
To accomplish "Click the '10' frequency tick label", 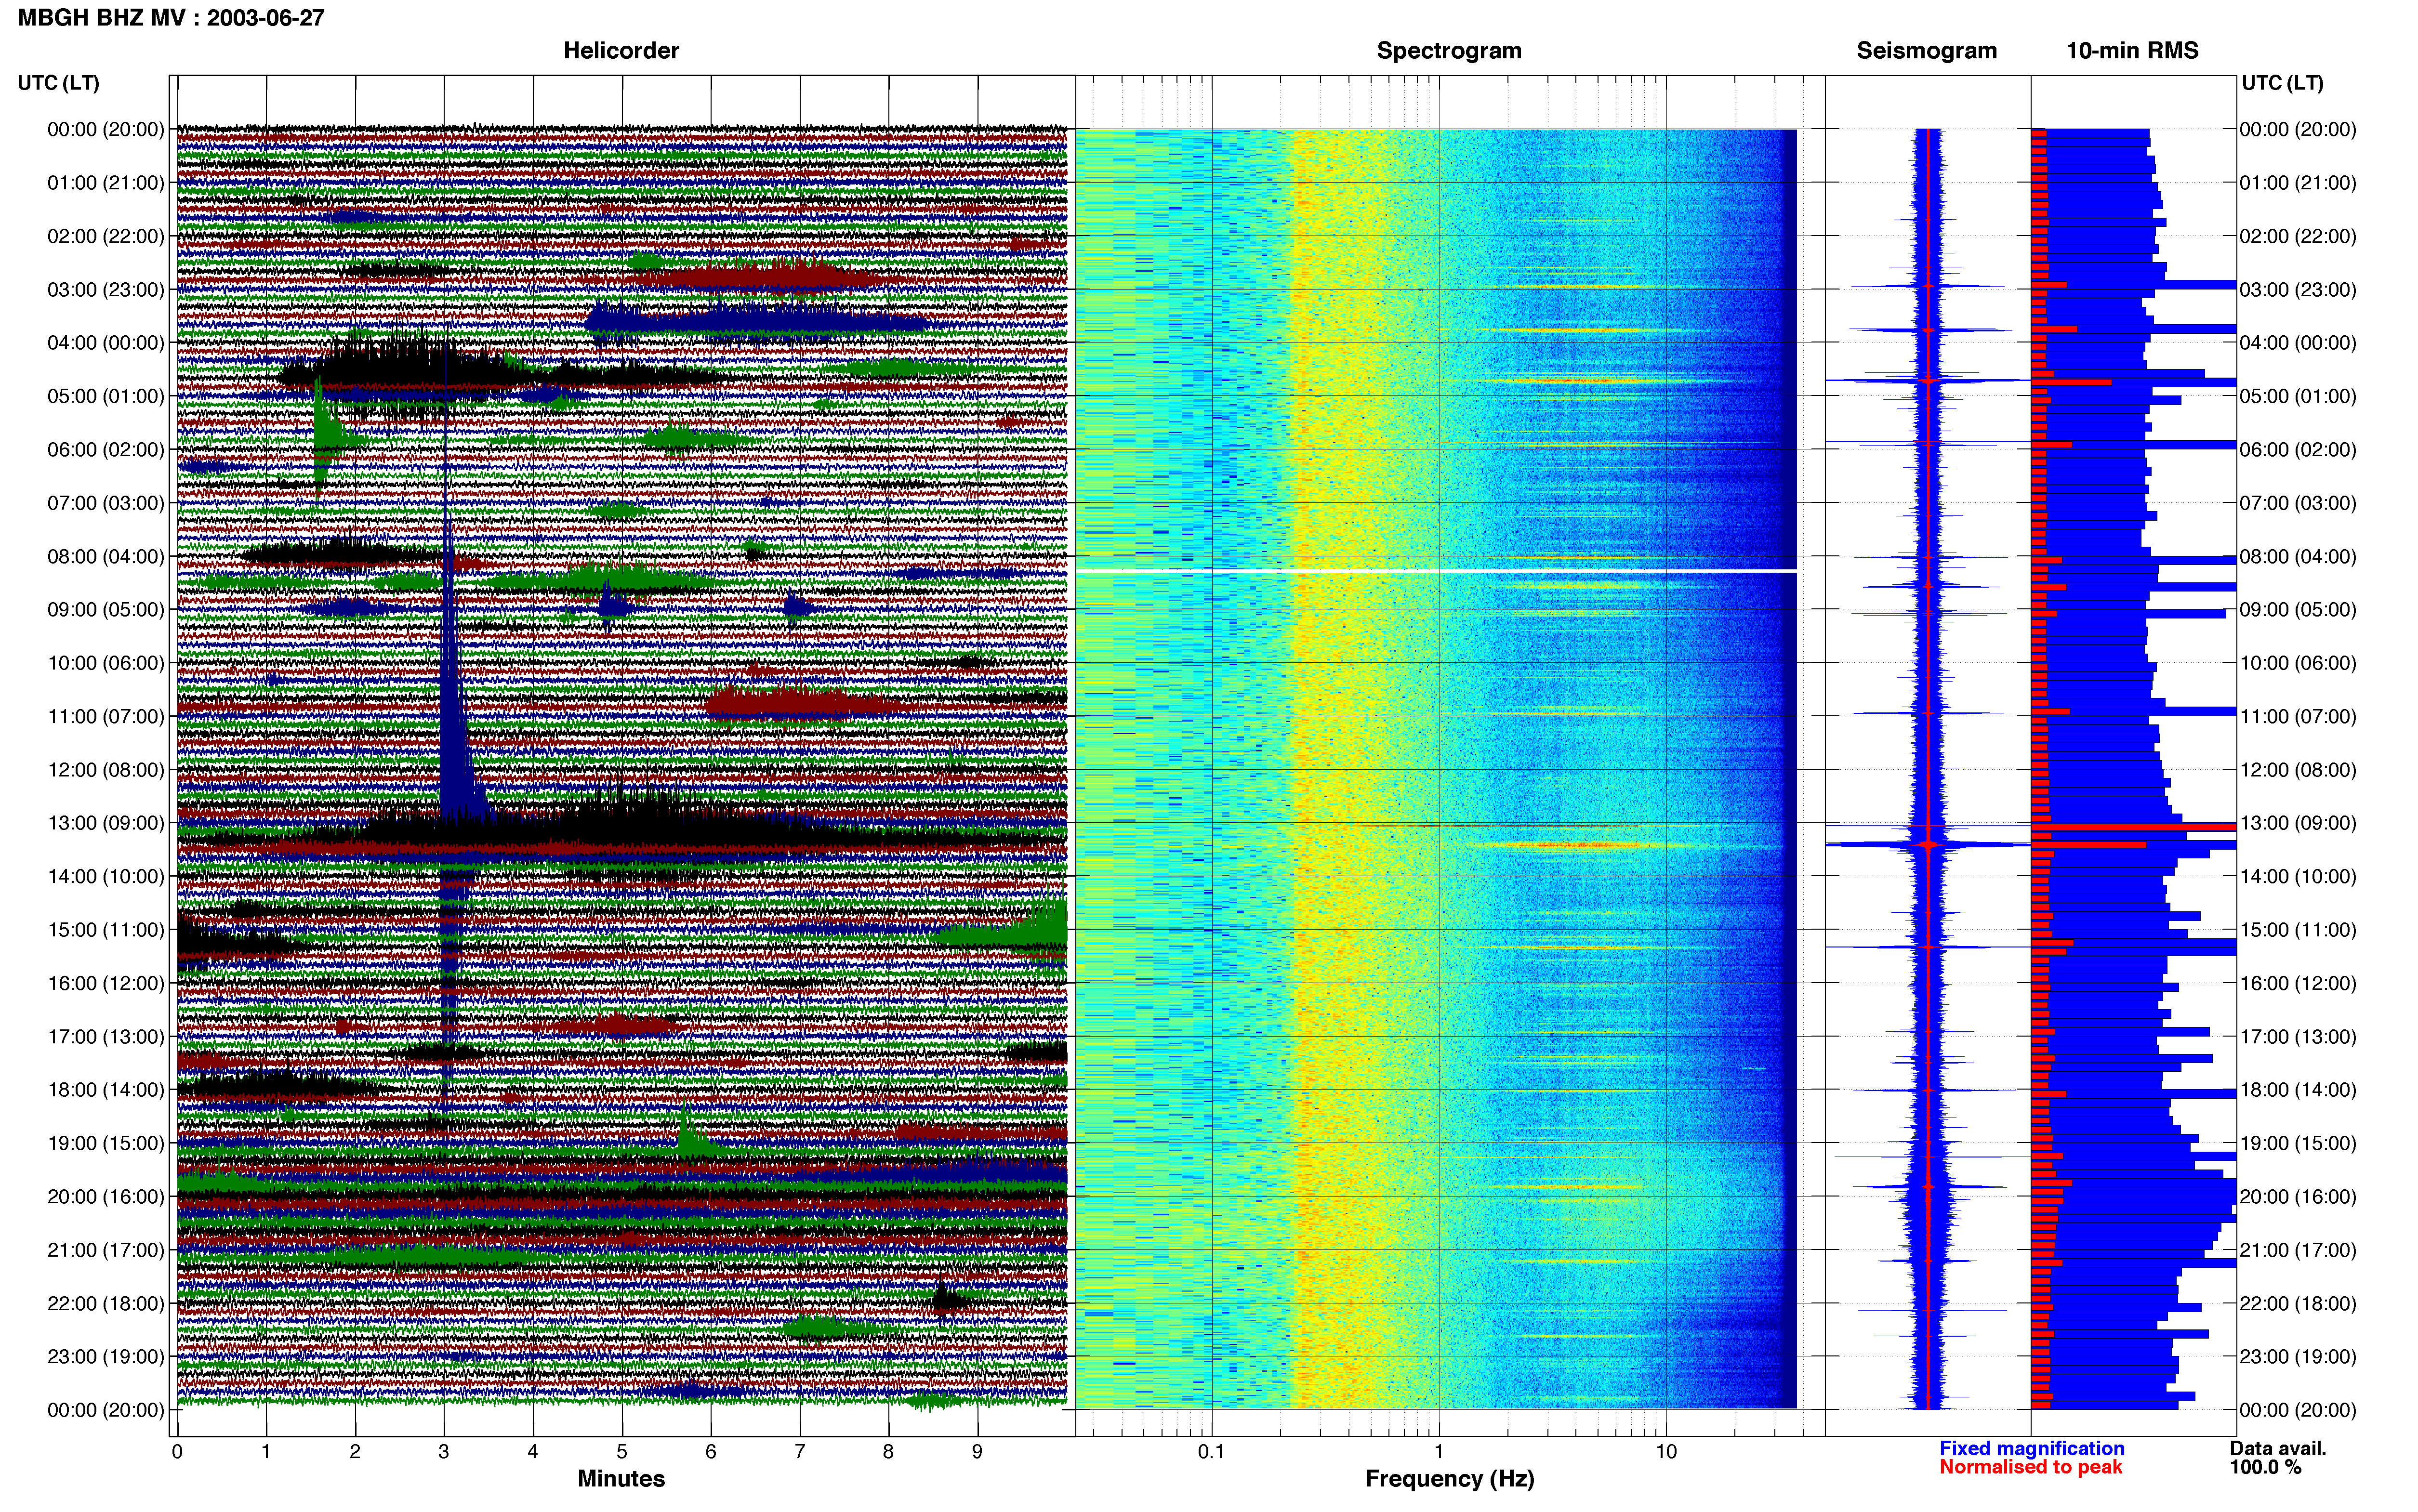I will (1666, 1451).
